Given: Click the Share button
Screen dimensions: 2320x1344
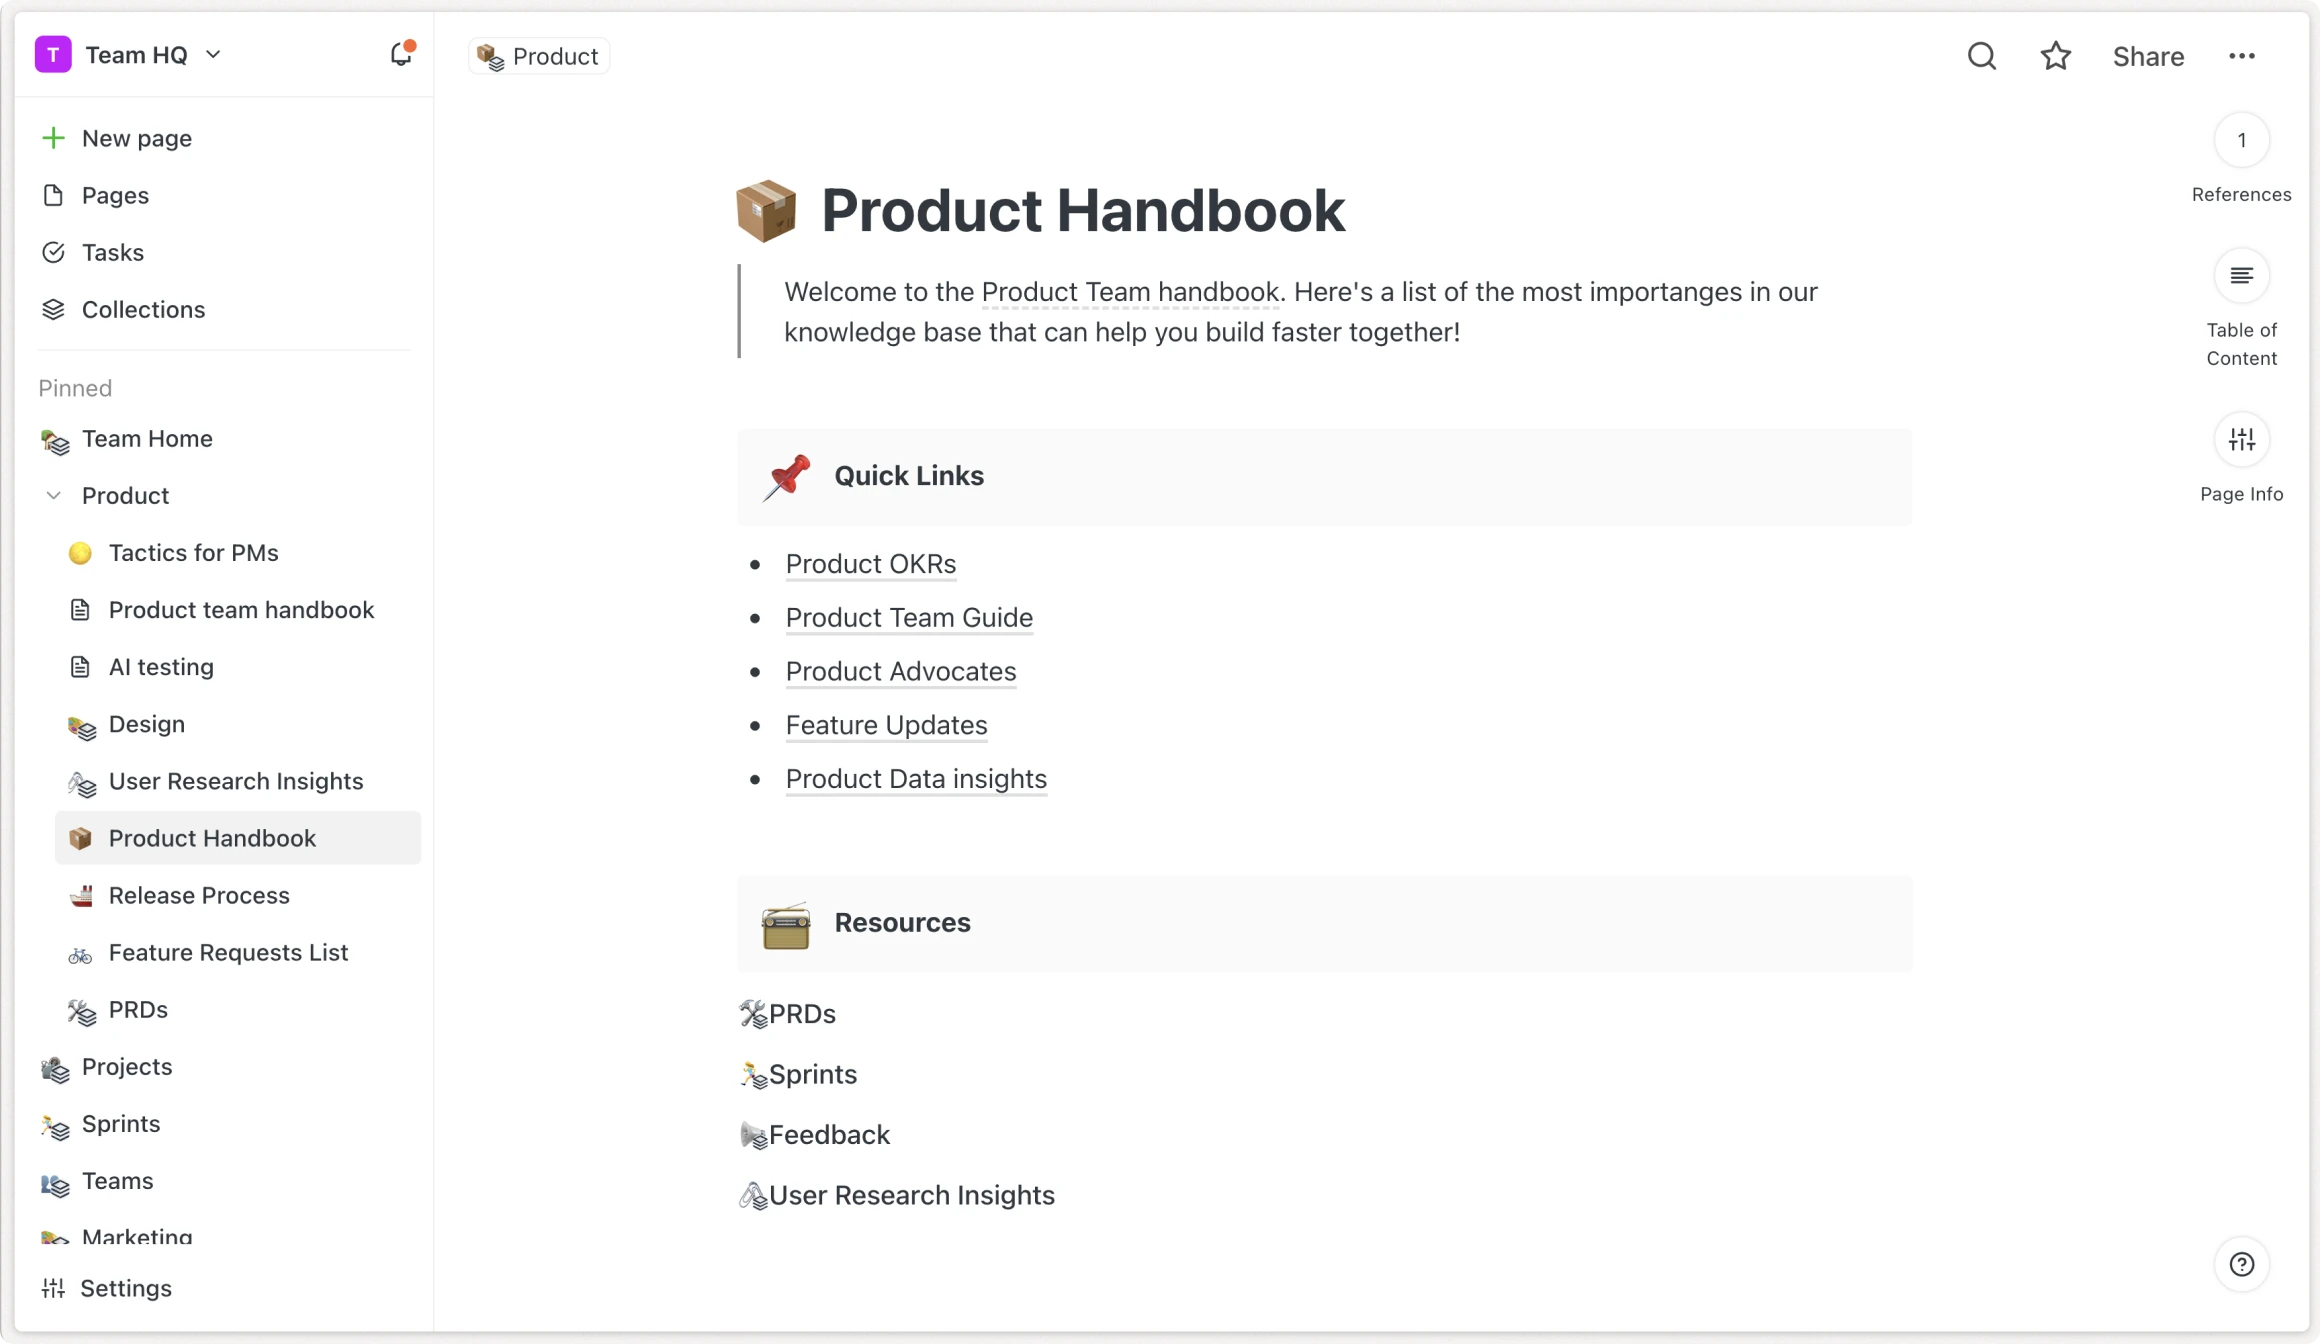Looking at the screenshot, I should [2147, 57].
